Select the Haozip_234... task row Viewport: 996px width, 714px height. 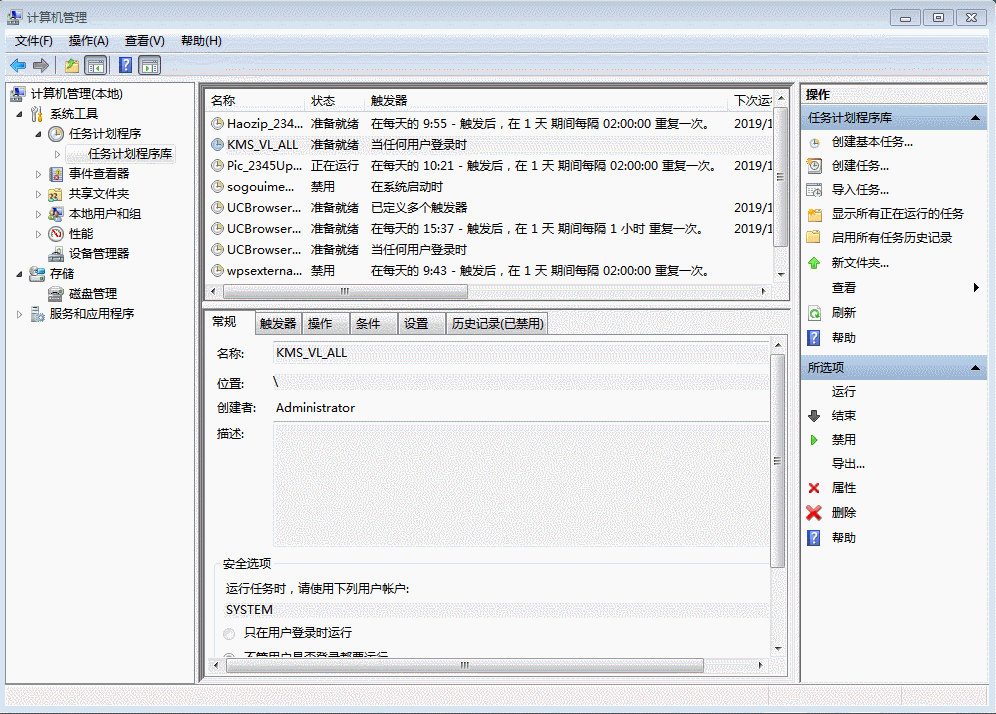click(489, 124)
